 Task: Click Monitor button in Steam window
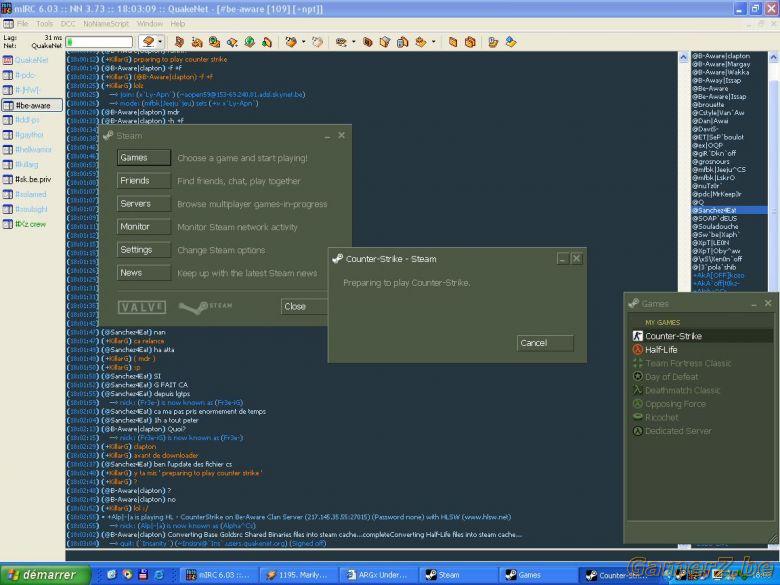click(x=144, y=227)
